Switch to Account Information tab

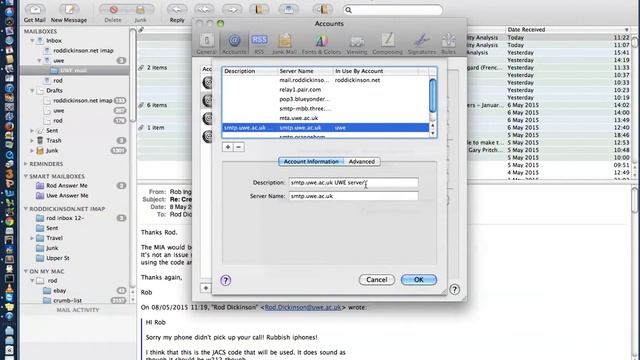point(311,162)
